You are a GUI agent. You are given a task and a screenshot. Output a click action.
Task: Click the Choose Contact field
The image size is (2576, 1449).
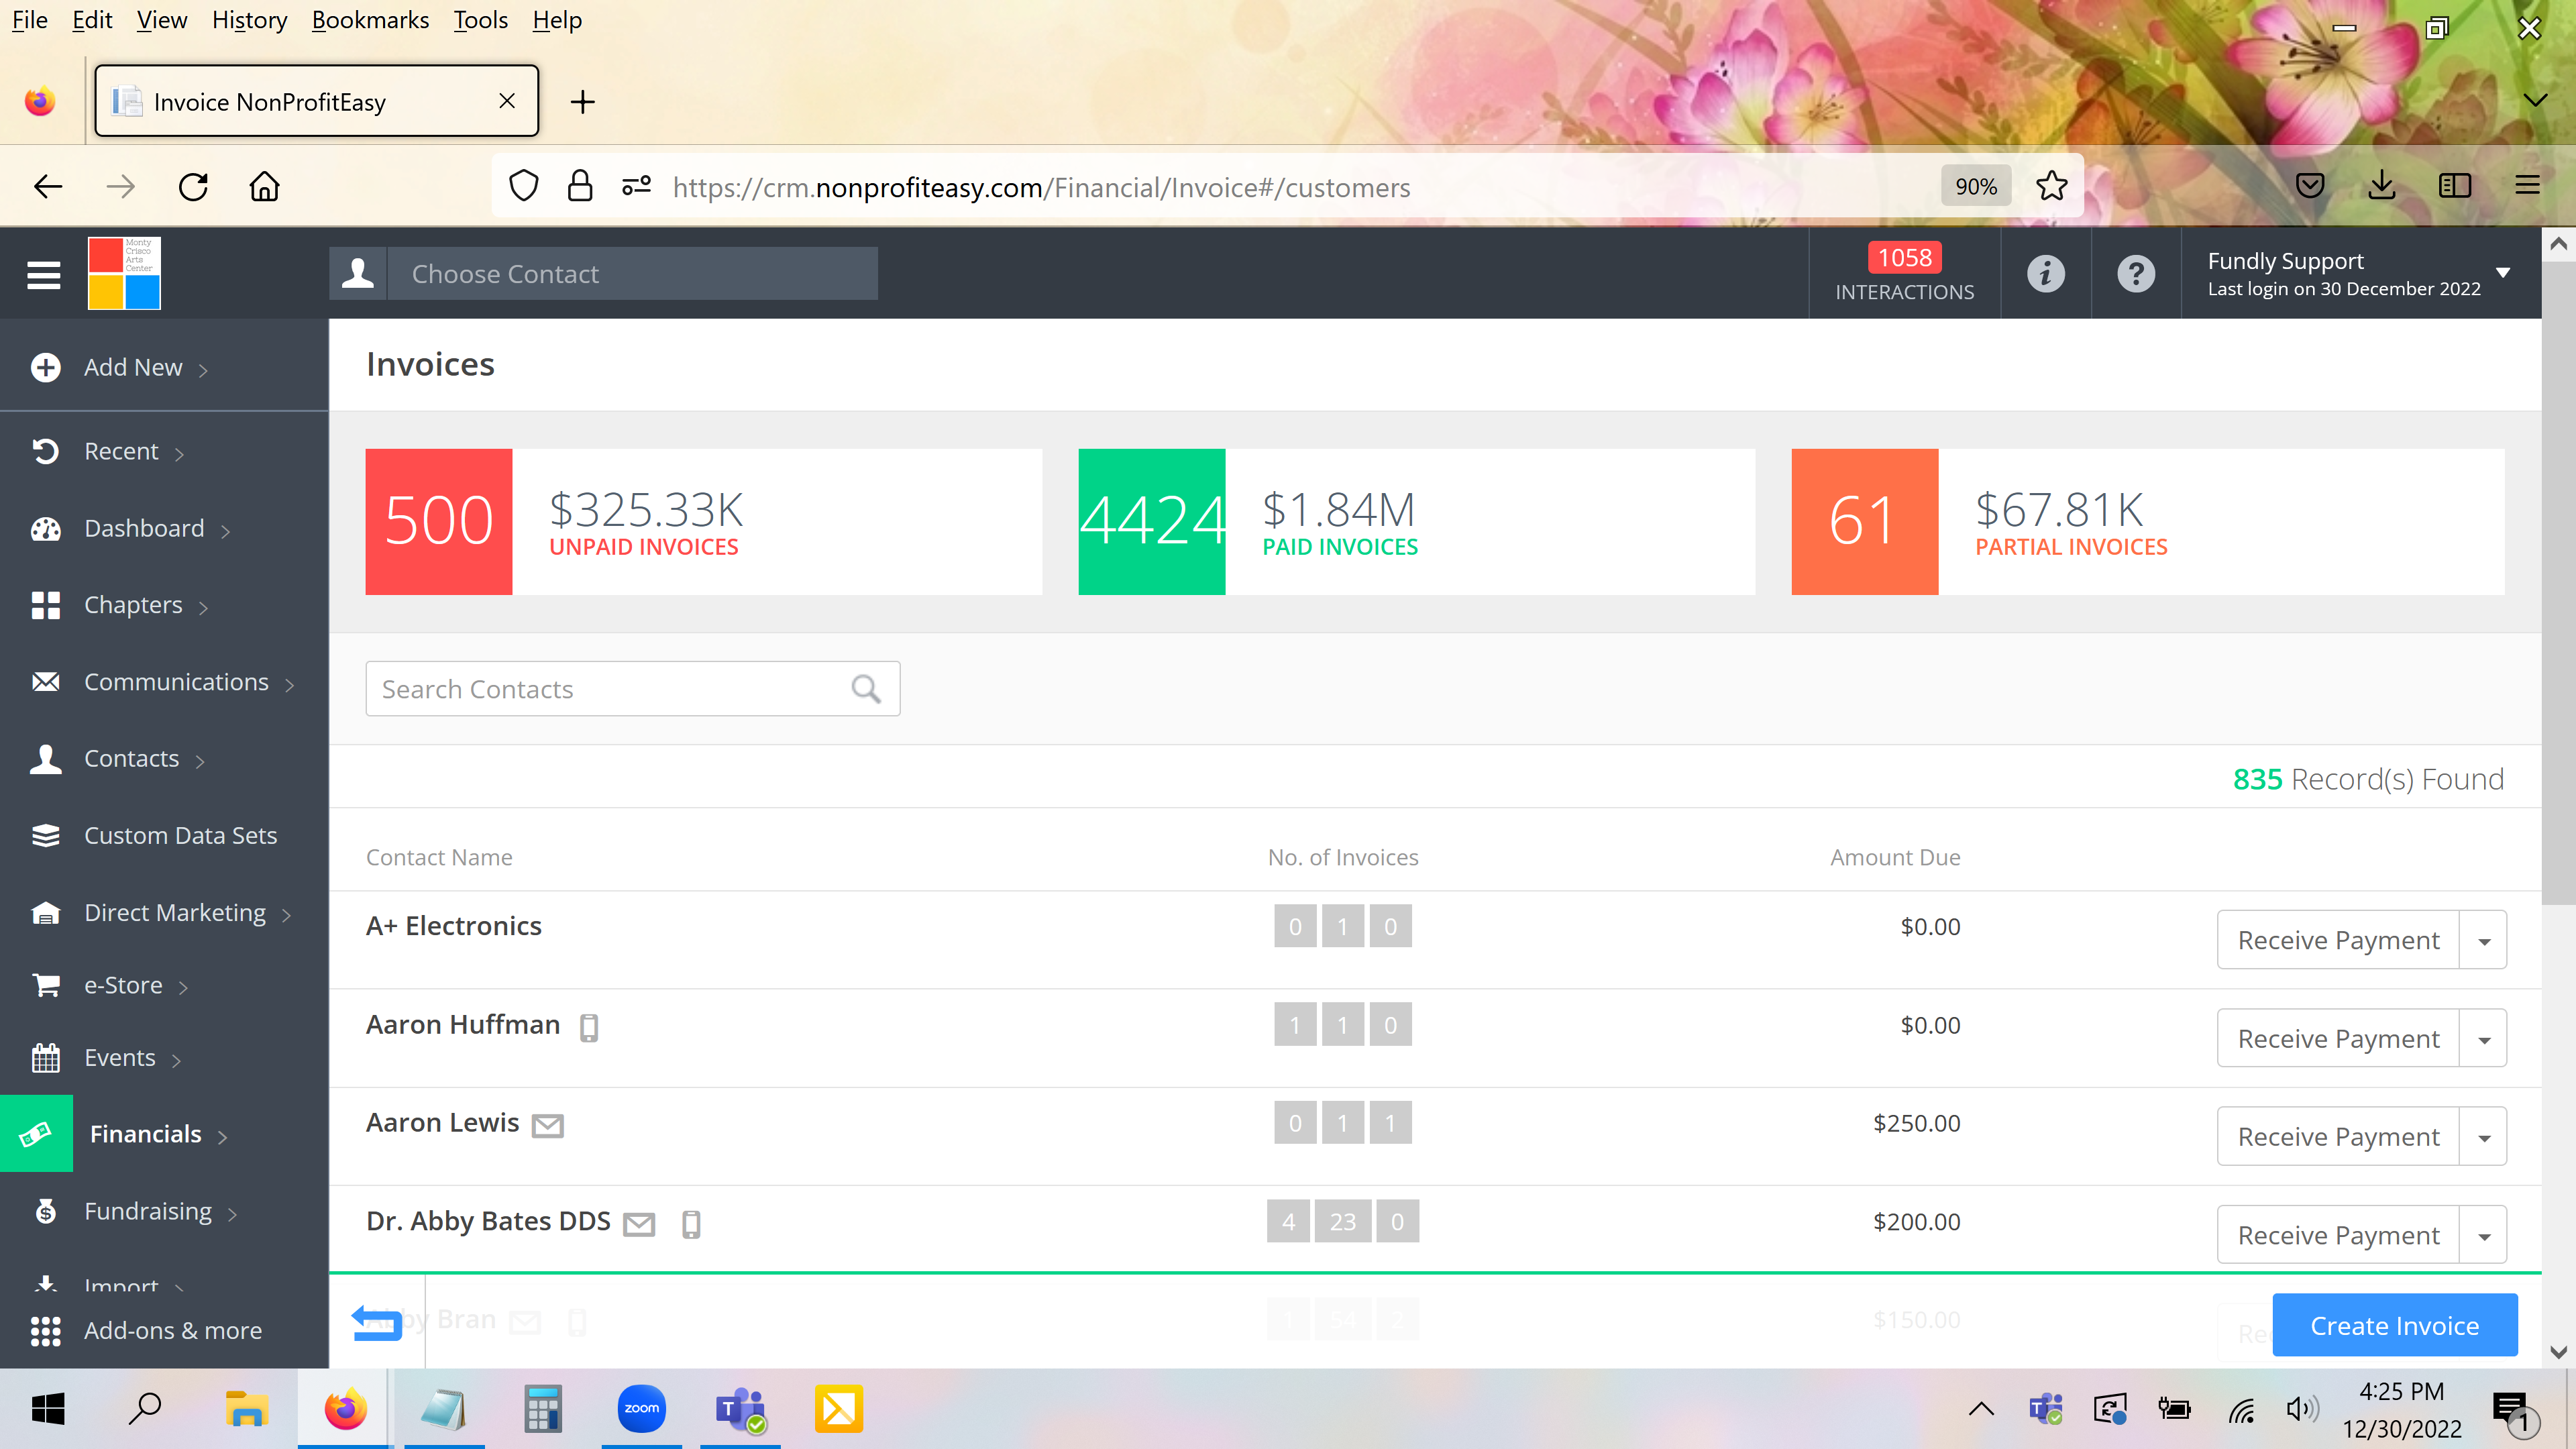632,273
